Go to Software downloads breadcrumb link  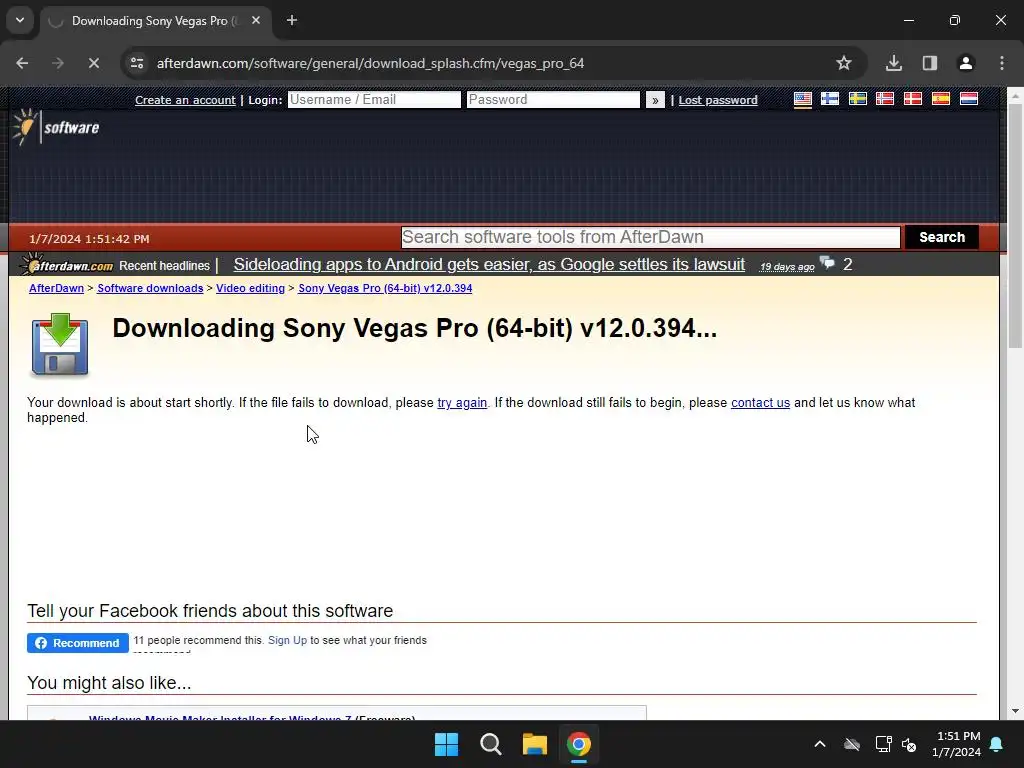pyautogui.click(x=150, y=288)
